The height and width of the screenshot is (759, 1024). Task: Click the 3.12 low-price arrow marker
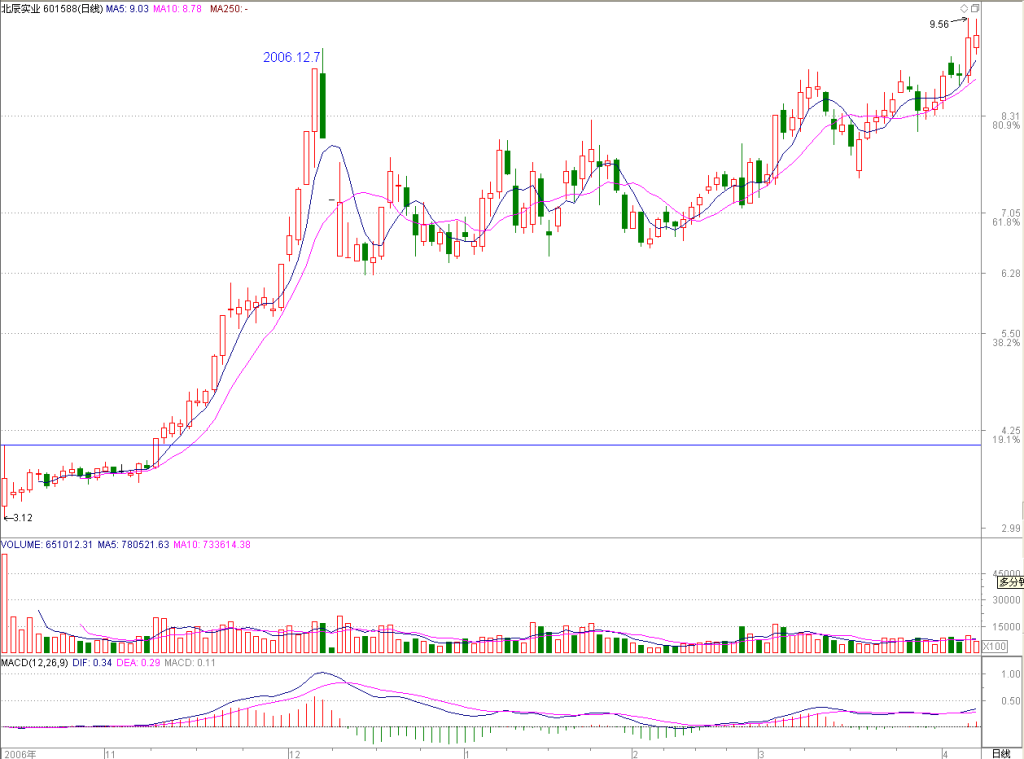tap(18, 517)
